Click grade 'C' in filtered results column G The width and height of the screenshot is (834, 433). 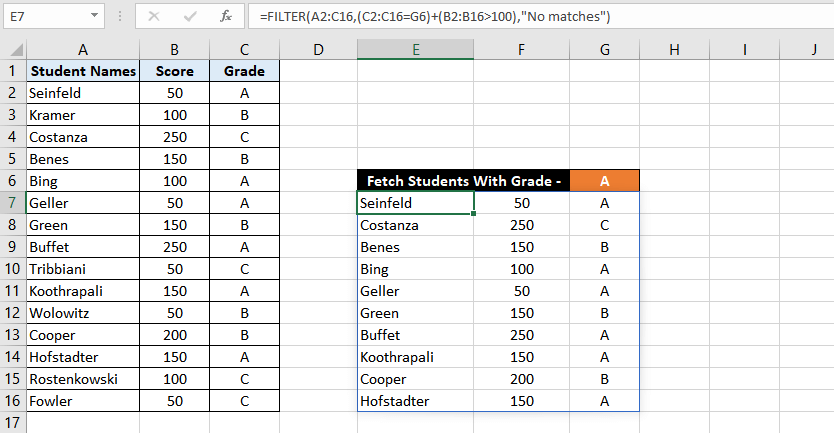coord(604,225)
